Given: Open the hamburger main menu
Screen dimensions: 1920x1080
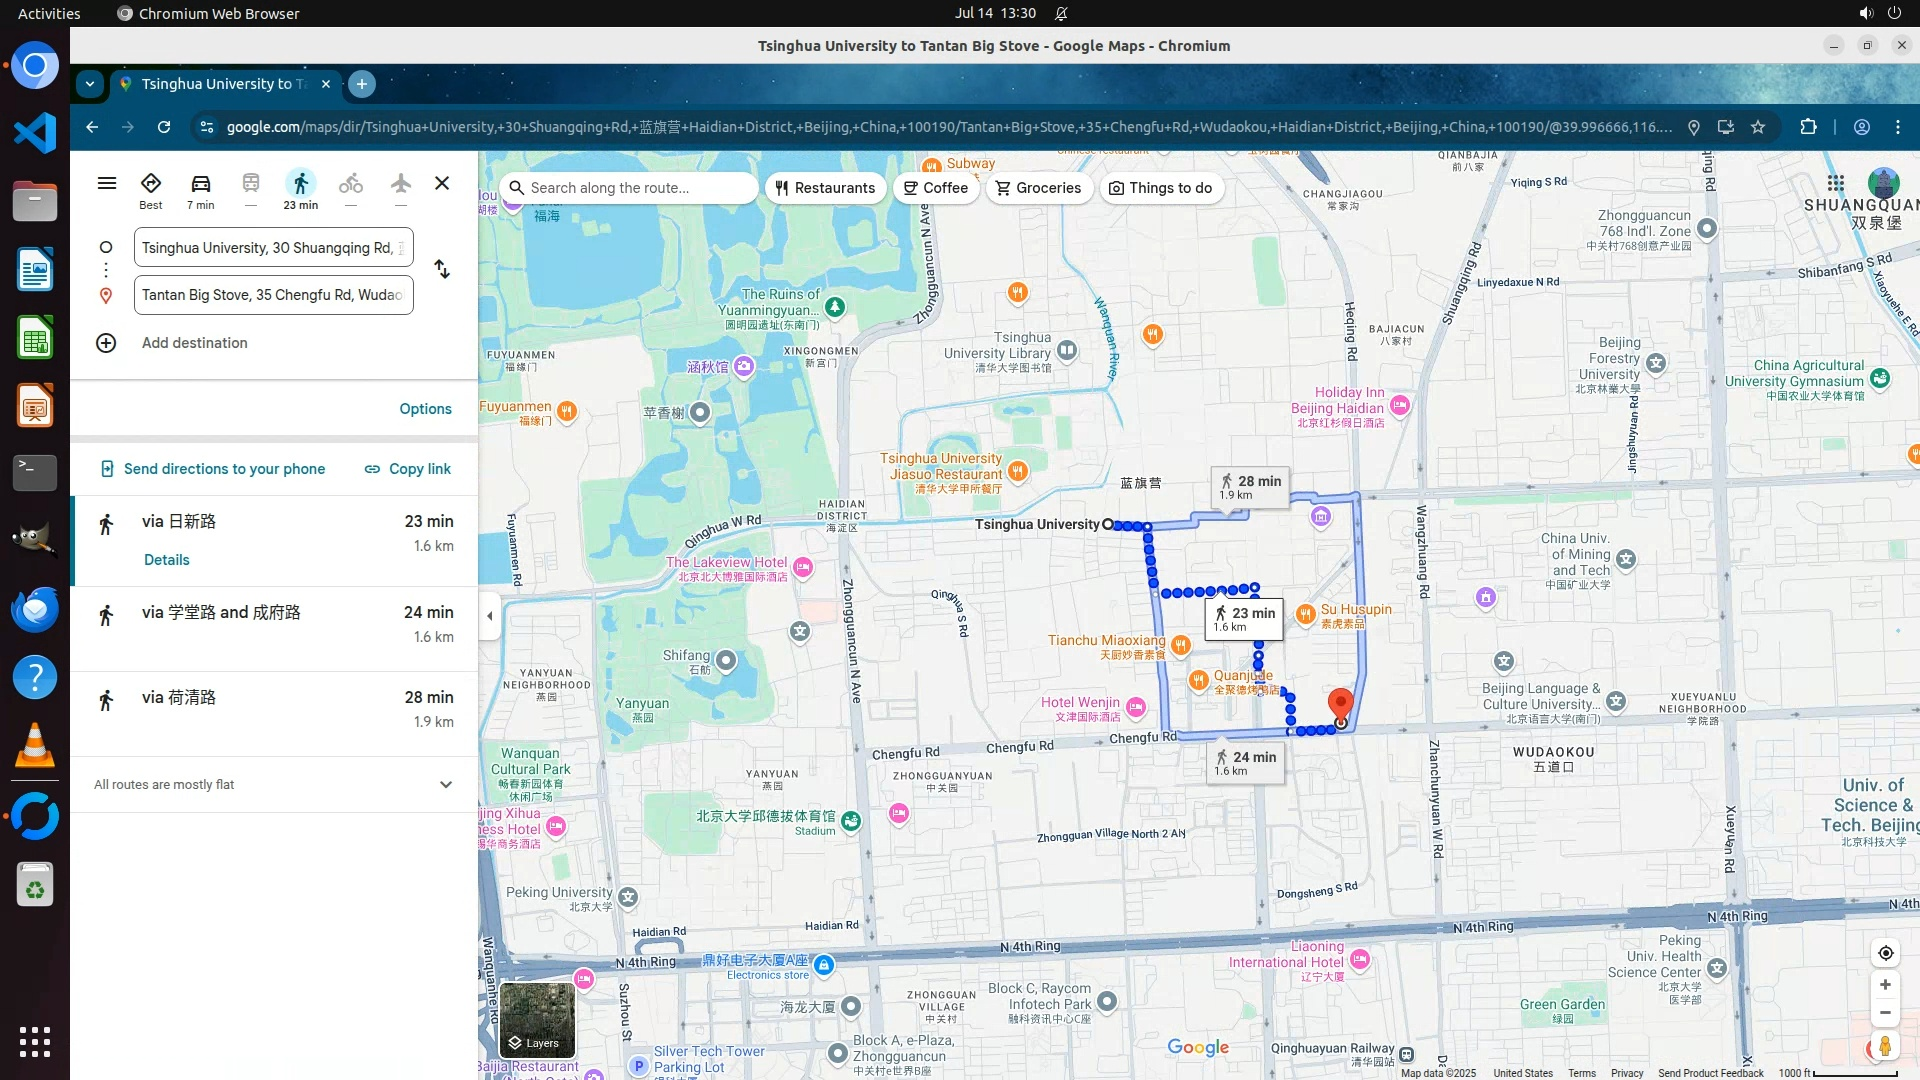Looking at the screenshot, I should [x=107, y=184].
